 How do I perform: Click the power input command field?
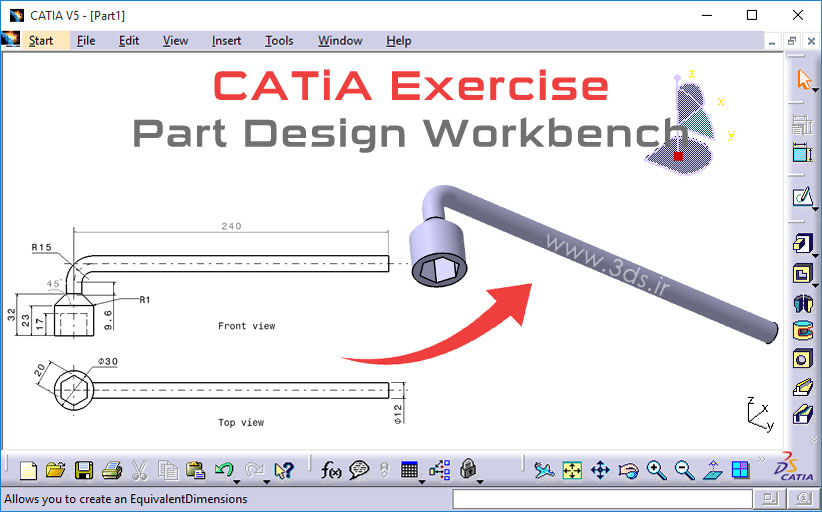(x=602, y=499)
